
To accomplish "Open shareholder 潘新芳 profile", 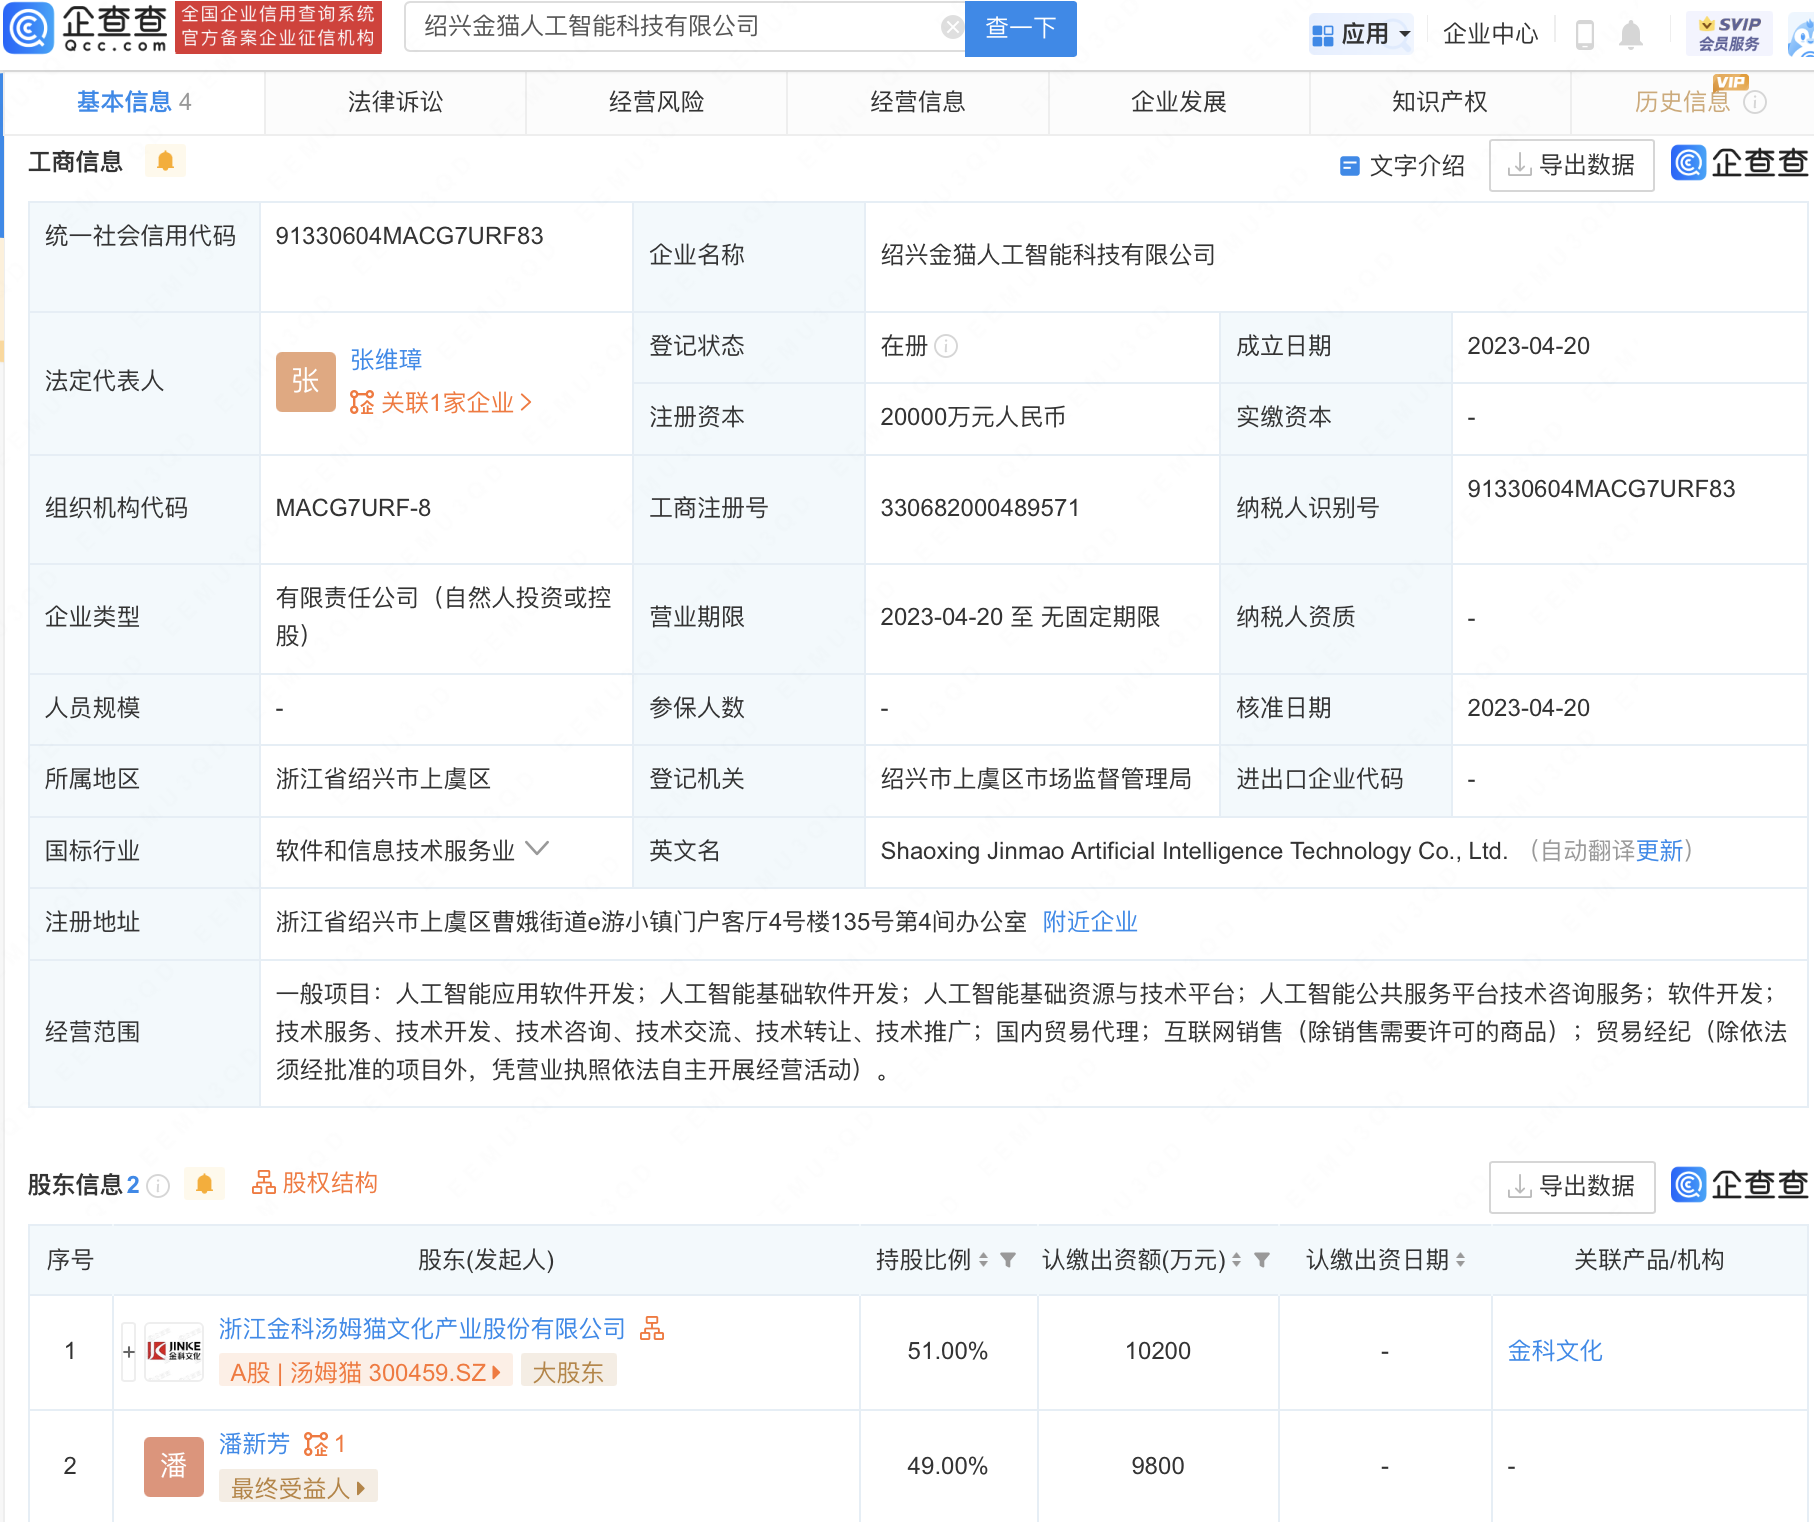I will tap(254, 1444).
